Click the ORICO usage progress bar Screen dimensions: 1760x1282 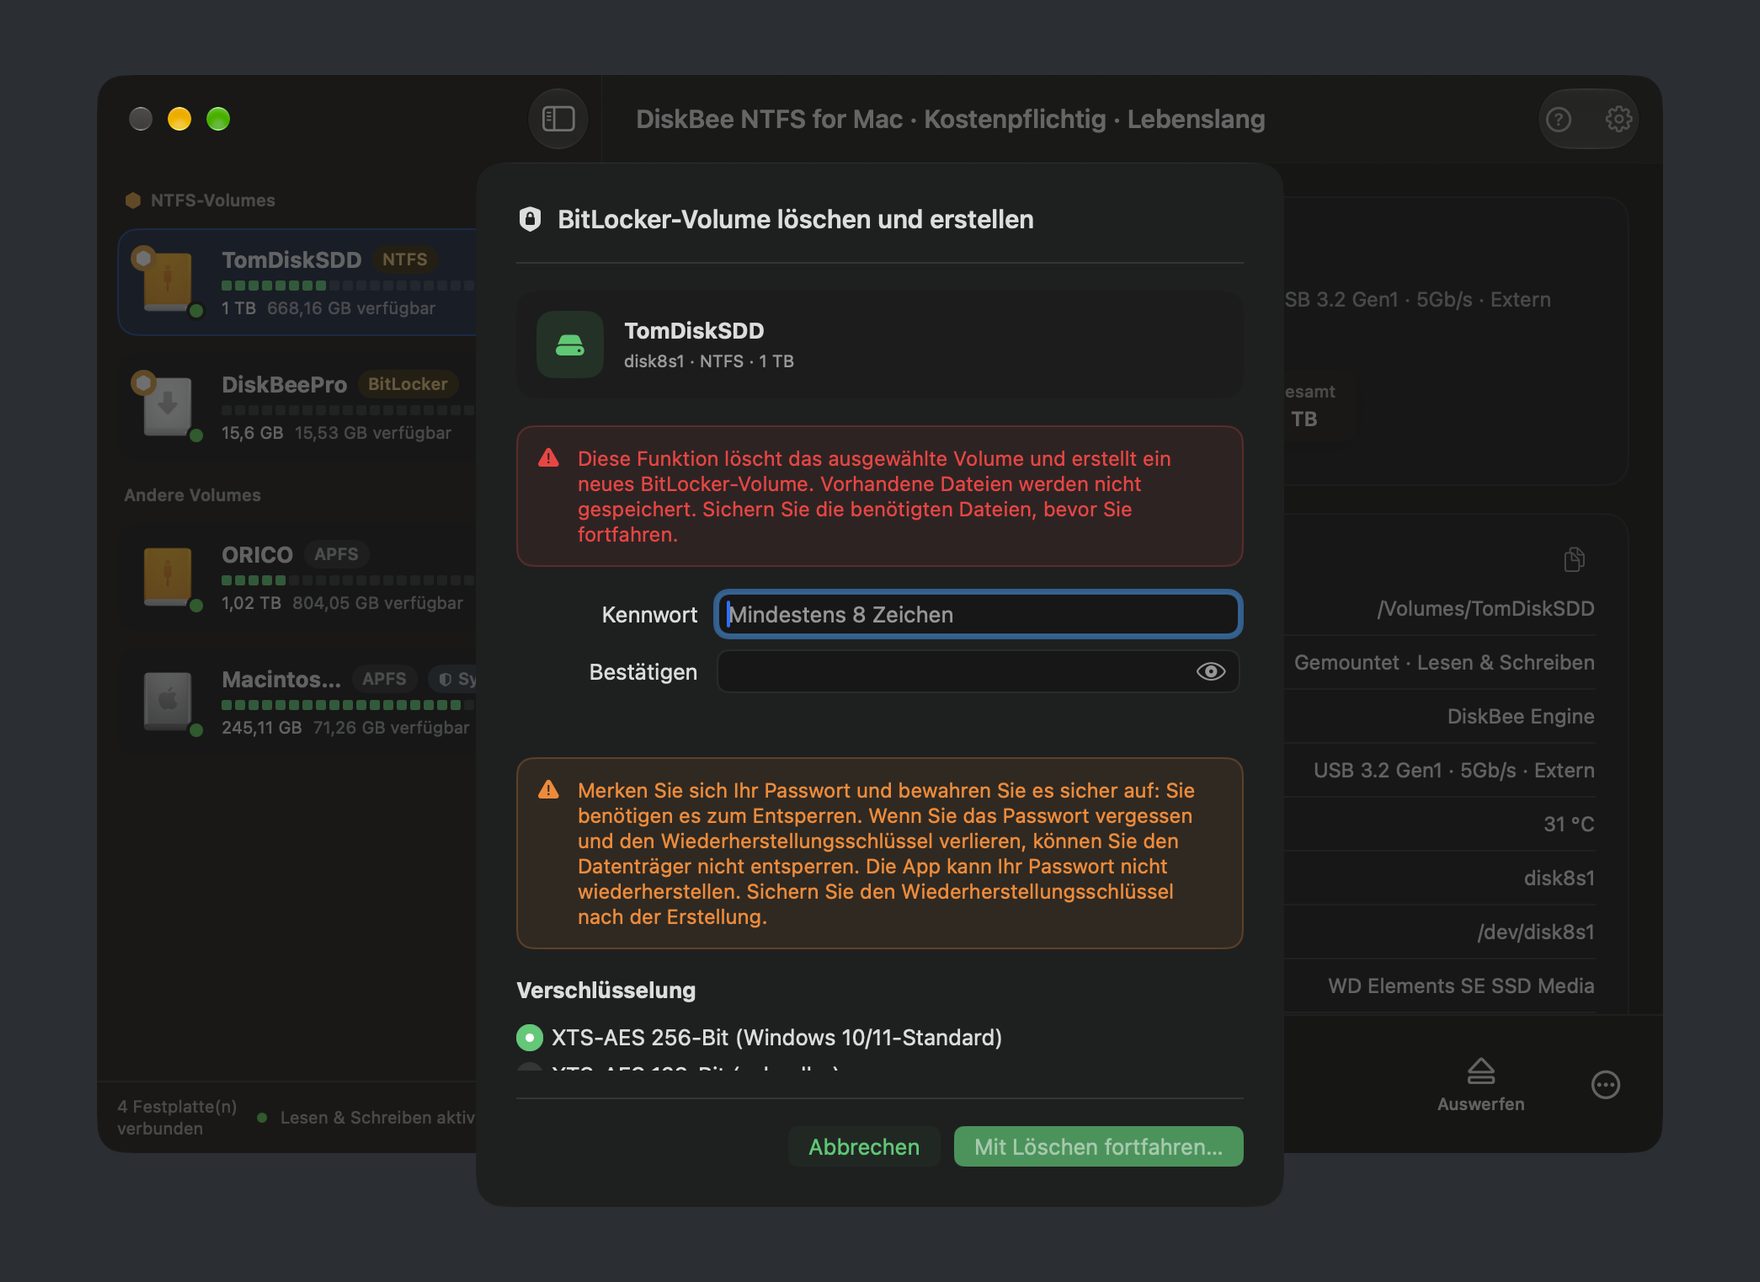click(x=348, y=580)
